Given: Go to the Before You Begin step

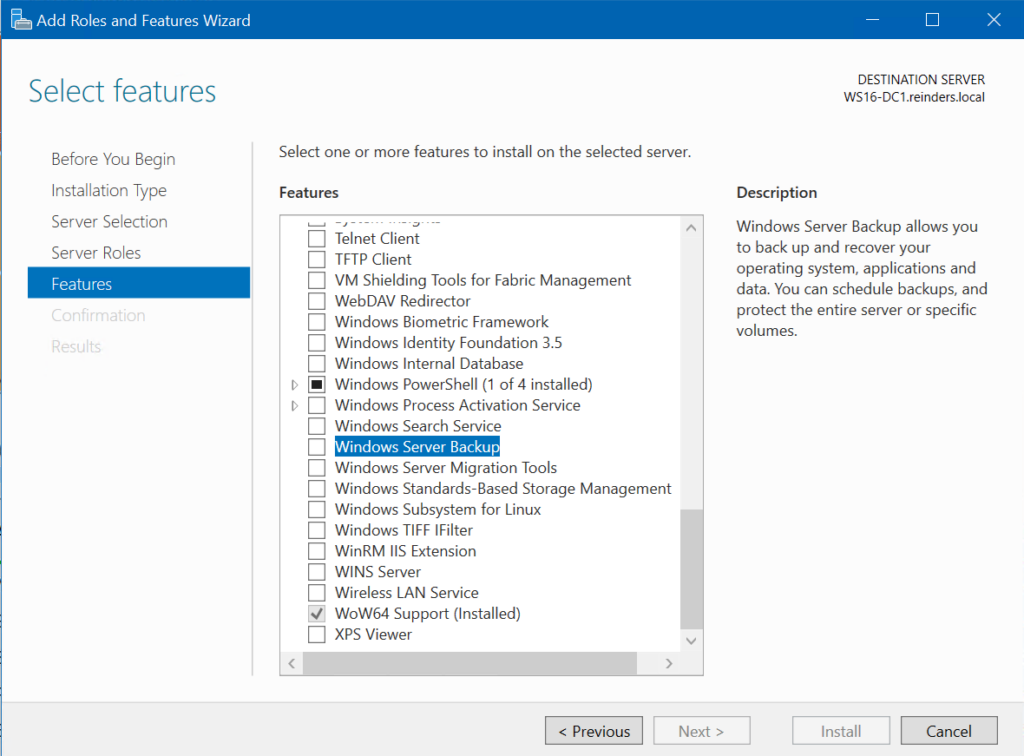Looking at the screenshot, I should point(113,159).
